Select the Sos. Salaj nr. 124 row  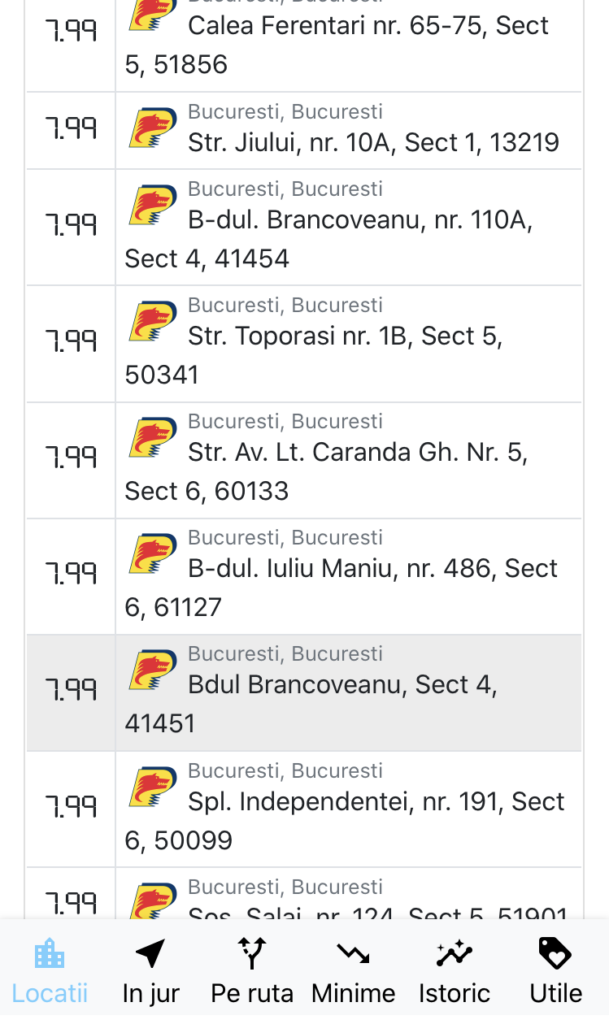coord(304,894)
